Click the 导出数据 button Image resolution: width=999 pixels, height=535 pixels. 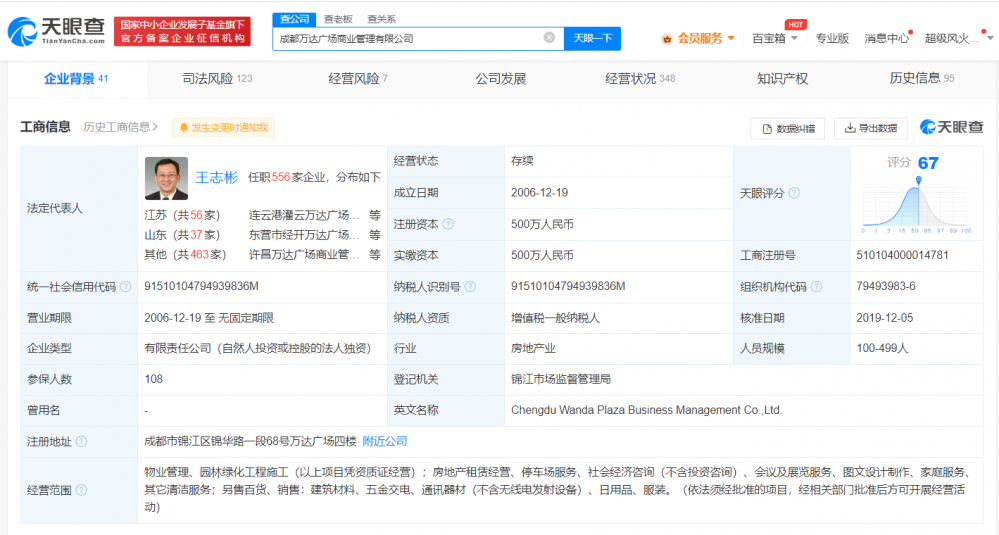(870, 128)
